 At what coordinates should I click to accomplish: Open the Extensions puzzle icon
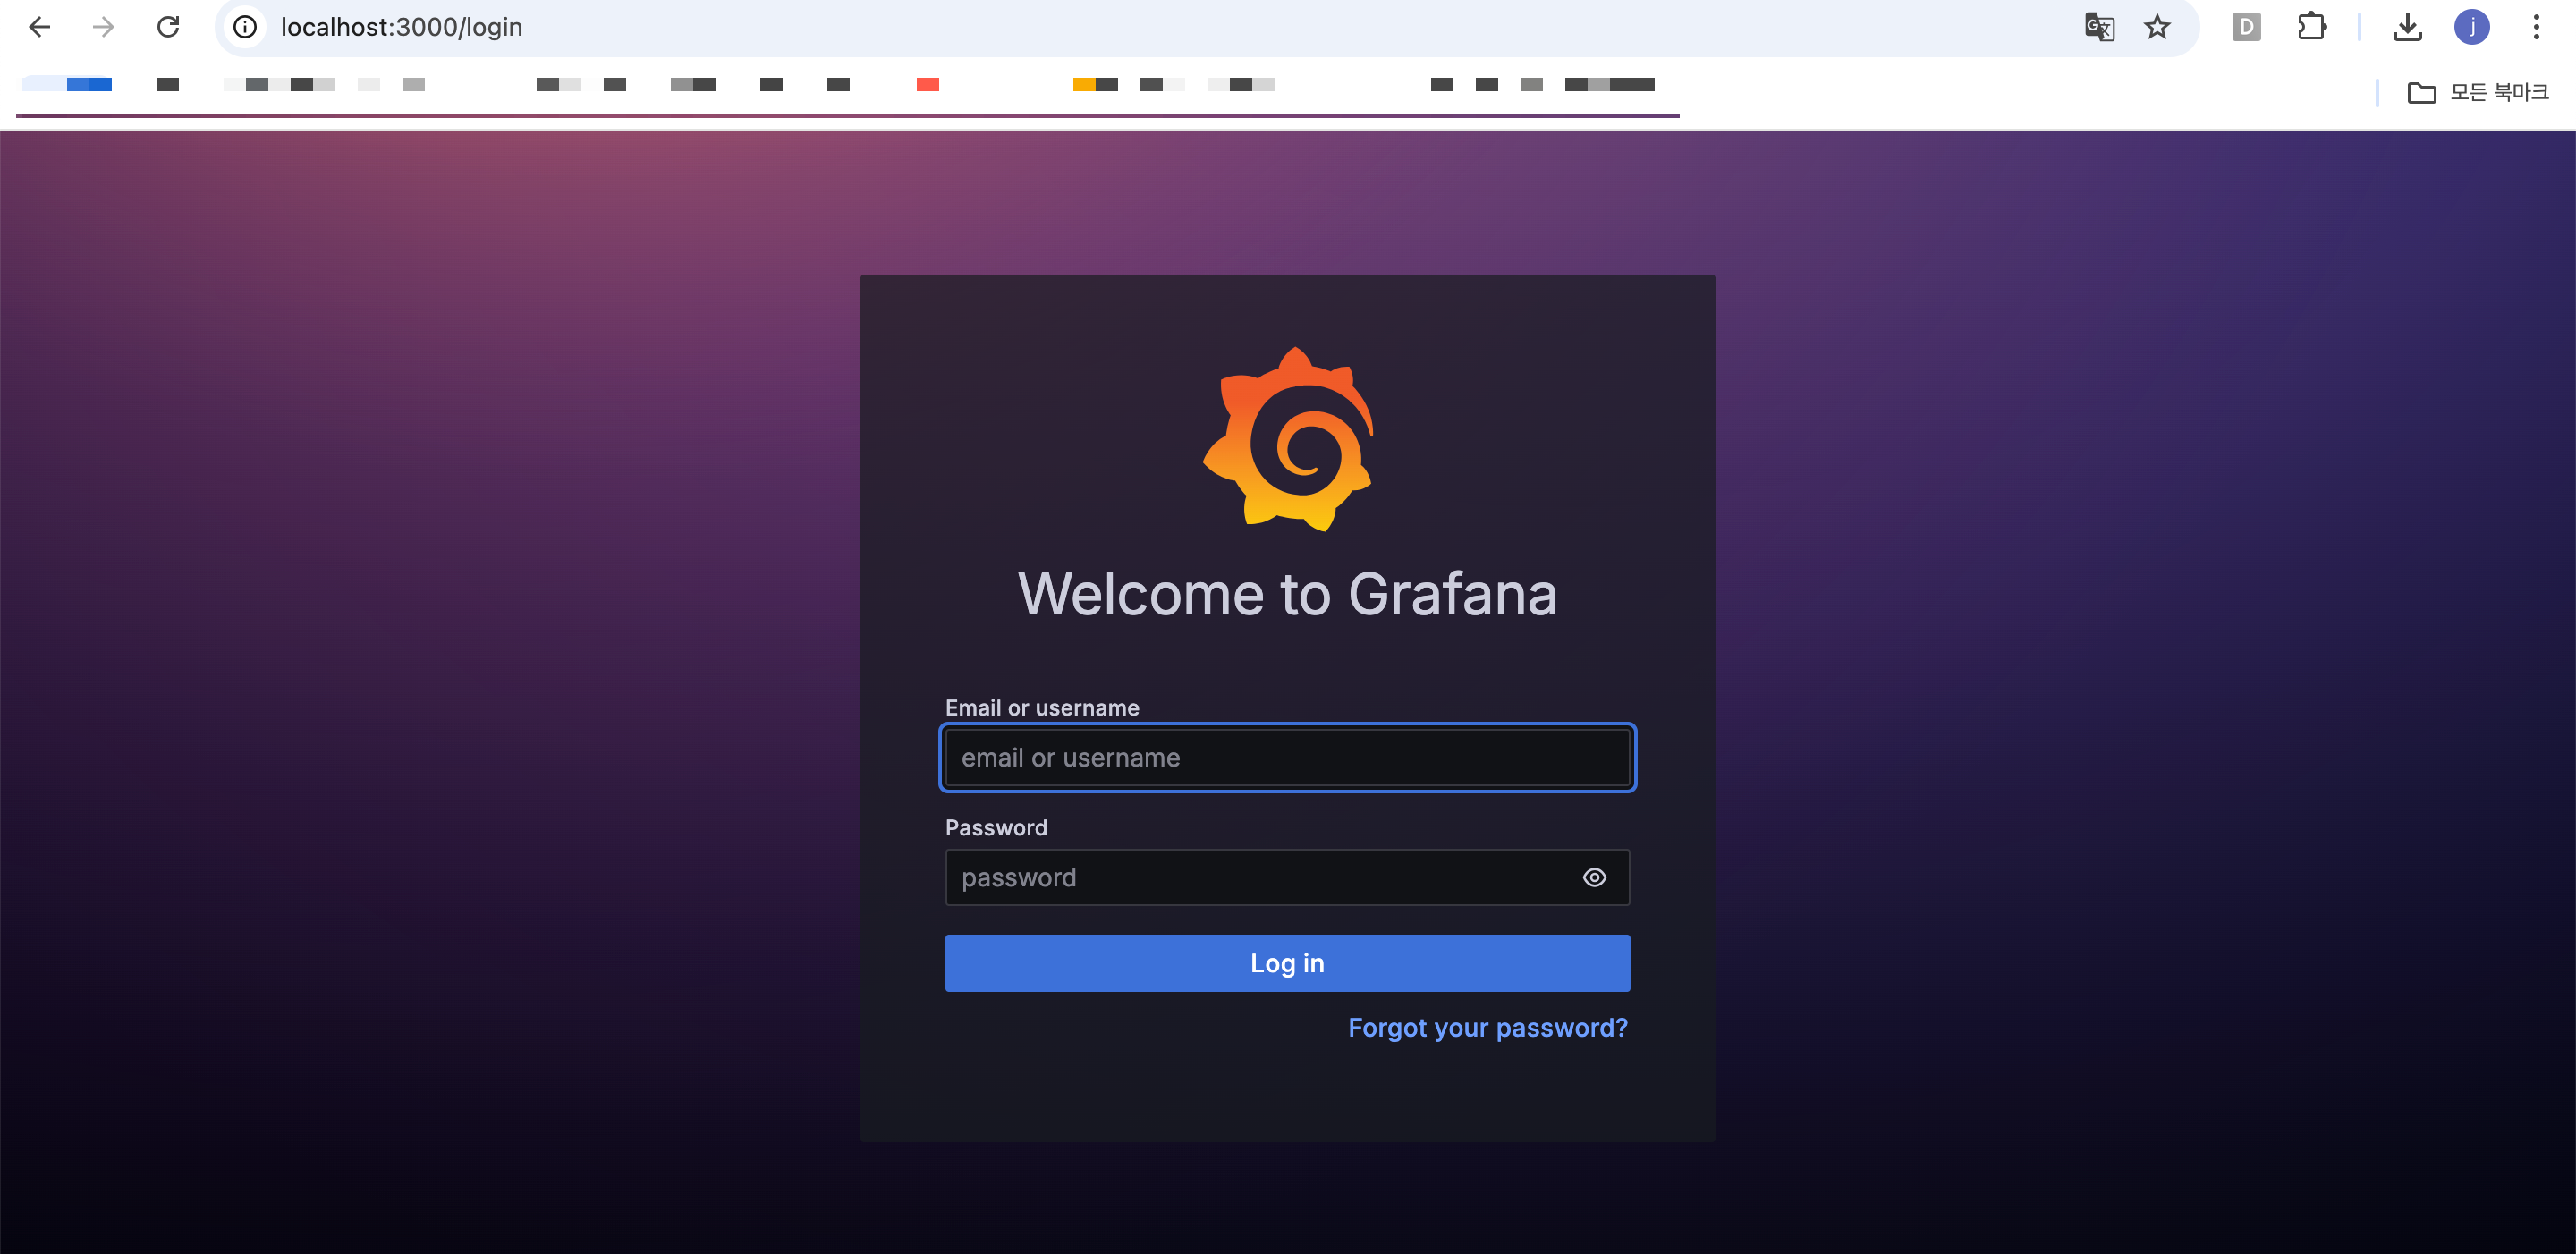click(2311, 27)
